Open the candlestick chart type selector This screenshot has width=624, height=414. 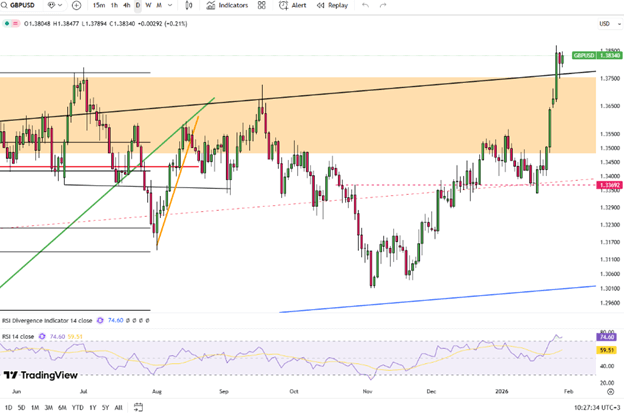coord(185,6)
